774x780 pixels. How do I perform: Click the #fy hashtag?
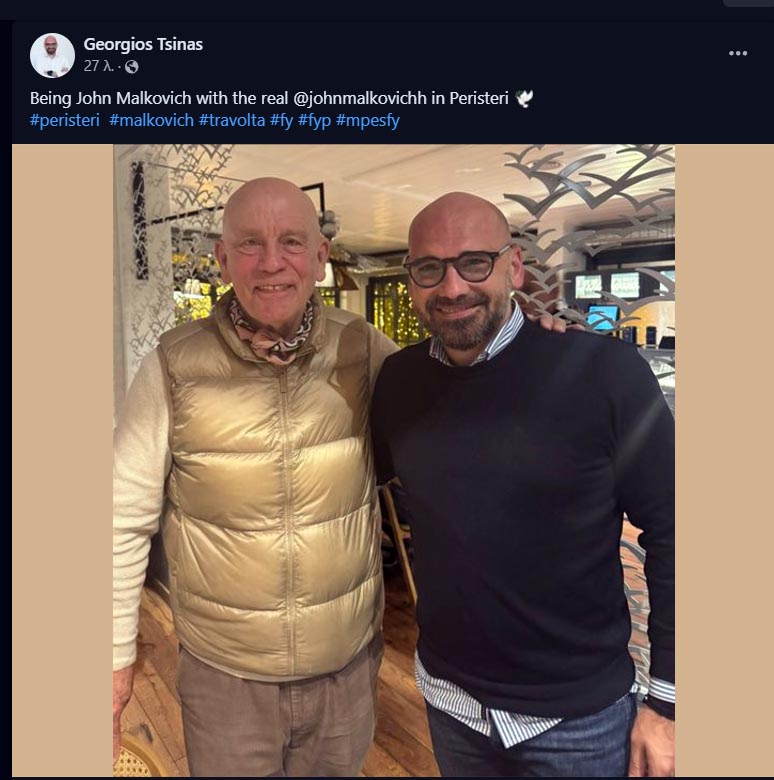tap(281, 121)
